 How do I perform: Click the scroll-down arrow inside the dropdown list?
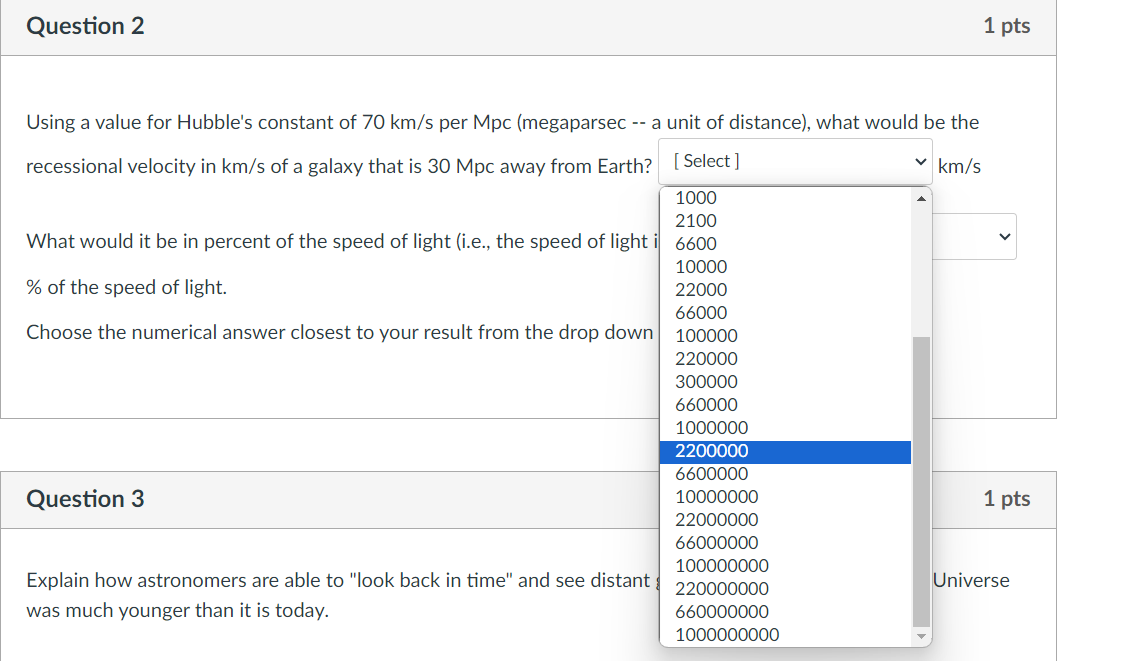919,635
